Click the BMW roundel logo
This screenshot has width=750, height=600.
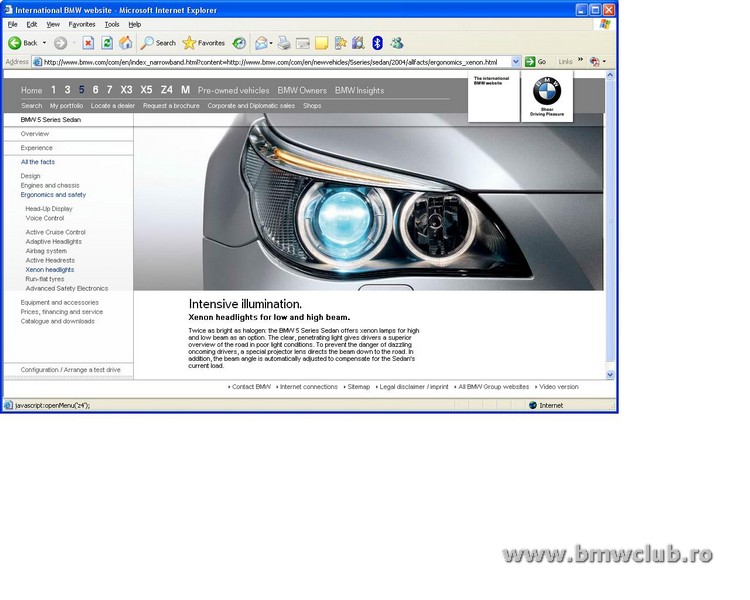click(x=547, y=91)
